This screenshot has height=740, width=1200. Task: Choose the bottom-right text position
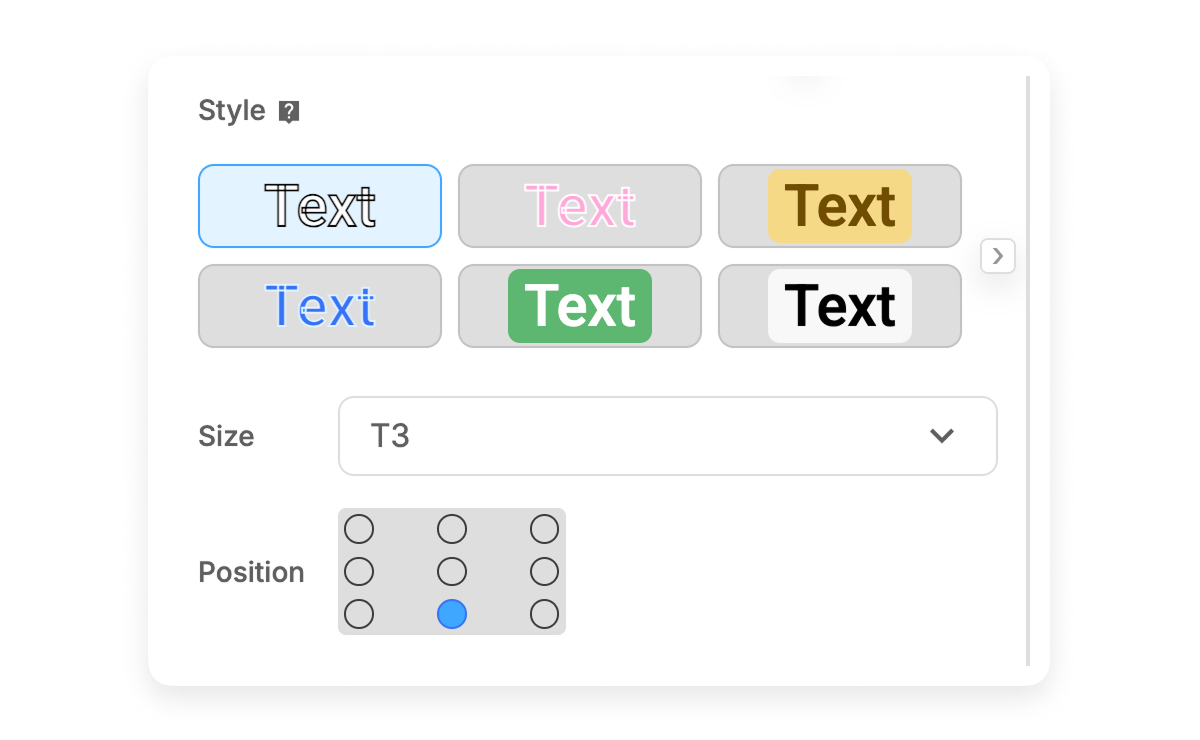[545, 614]
